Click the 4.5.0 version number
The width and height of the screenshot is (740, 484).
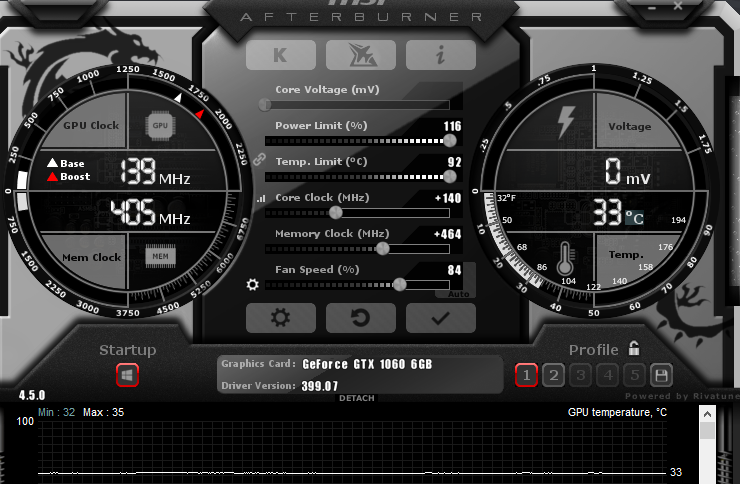(x=32, y=395)
